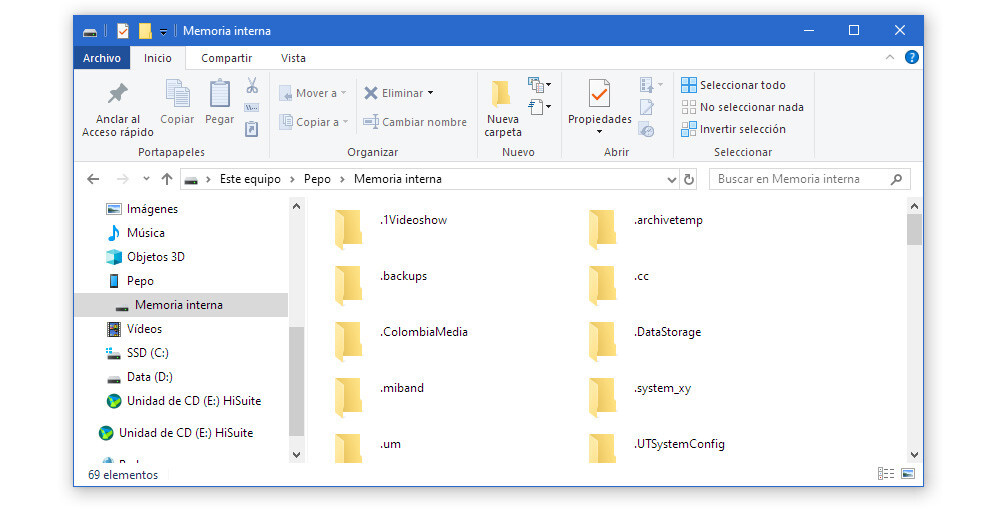This screenshot has width=1000, height=509.
Task: Click the Copiar icon in Portapapeles
Action: [177, 95]
